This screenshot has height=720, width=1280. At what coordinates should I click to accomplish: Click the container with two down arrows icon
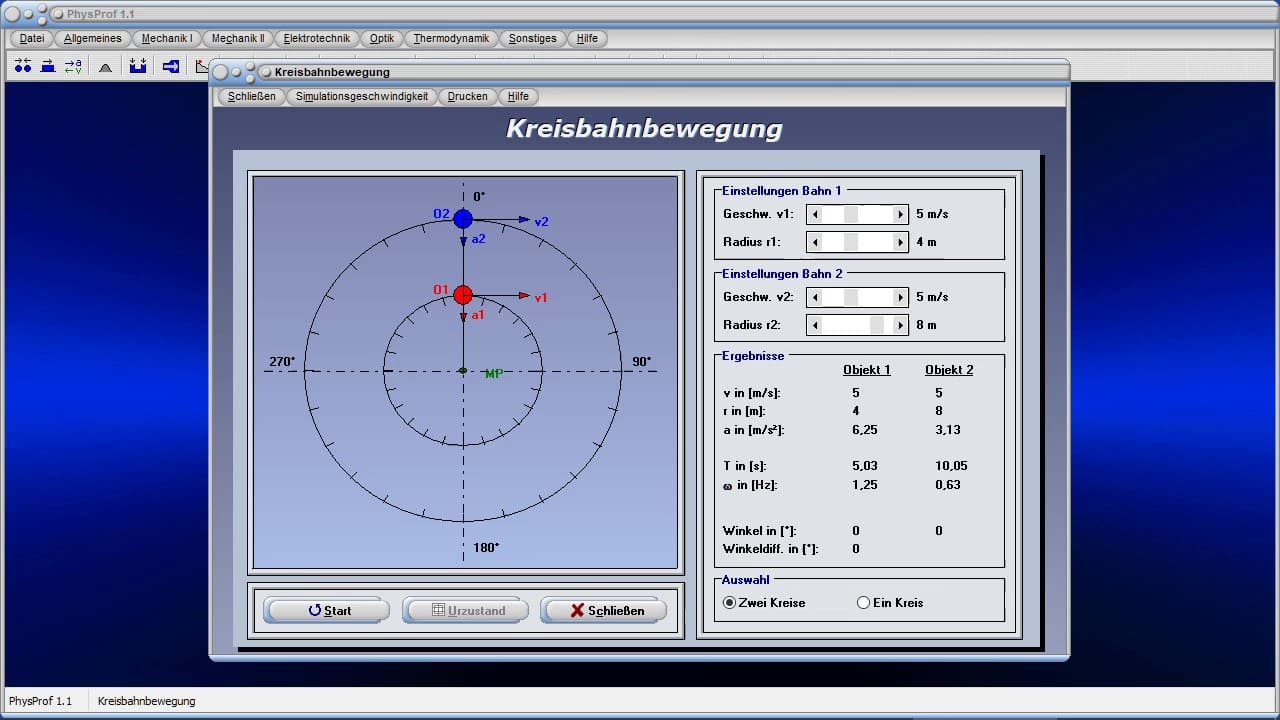click(x=138, y=66)
